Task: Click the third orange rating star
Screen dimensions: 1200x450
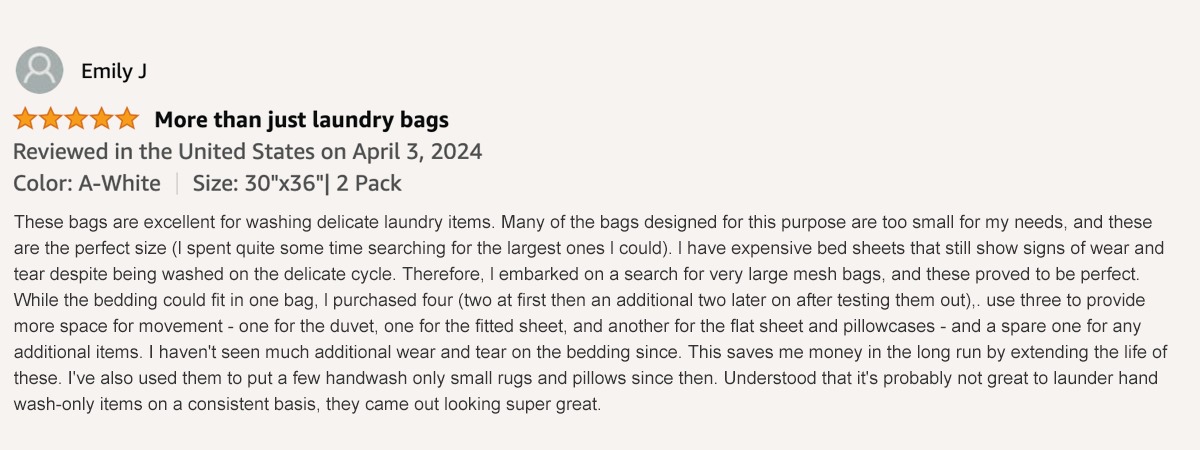Action: tap(76, 120)
